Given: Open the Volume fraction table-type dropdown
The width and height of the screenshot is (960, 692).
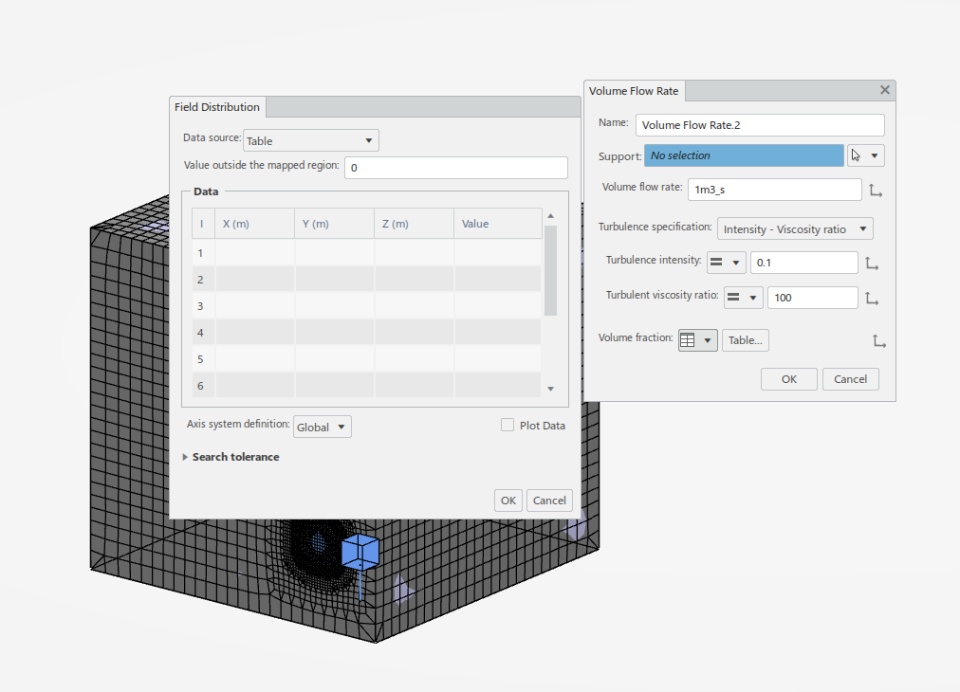Looking at the screenshot, I should (x=697, y=340).
